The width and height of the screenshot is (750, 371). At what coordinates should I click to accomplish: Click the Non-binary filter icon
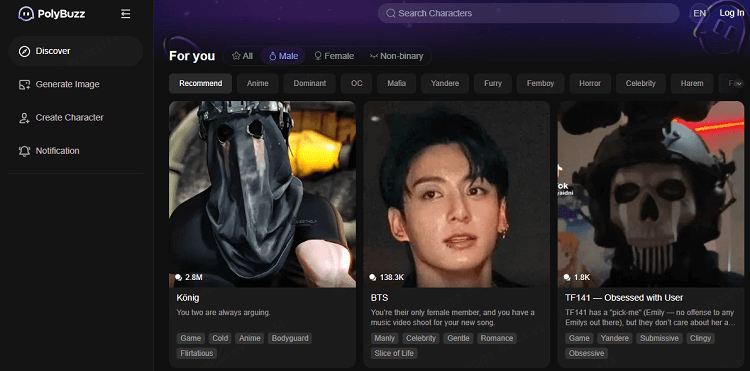click(x=374, y=56)
